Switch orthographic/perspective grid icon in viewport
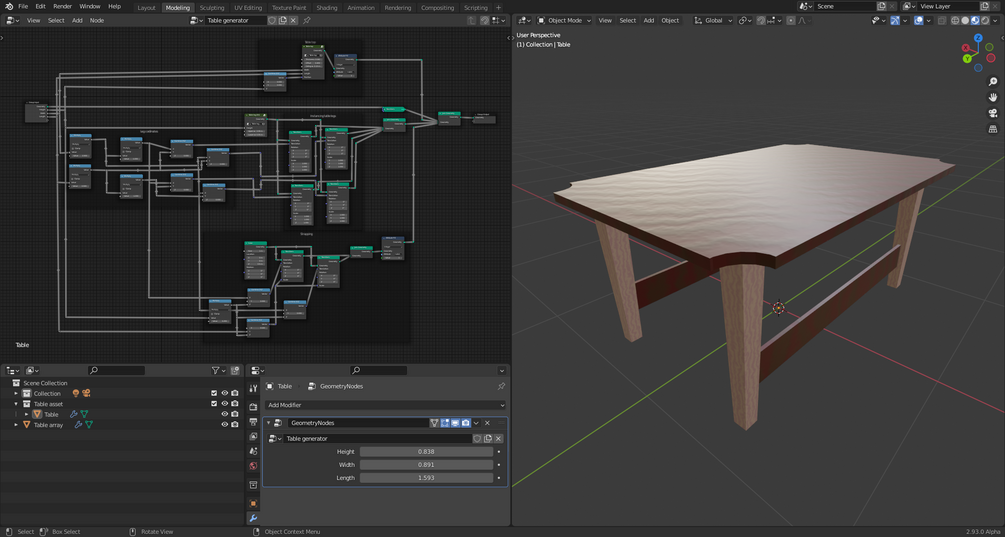Screen dimensions: 1005x537 coord(993,129)
